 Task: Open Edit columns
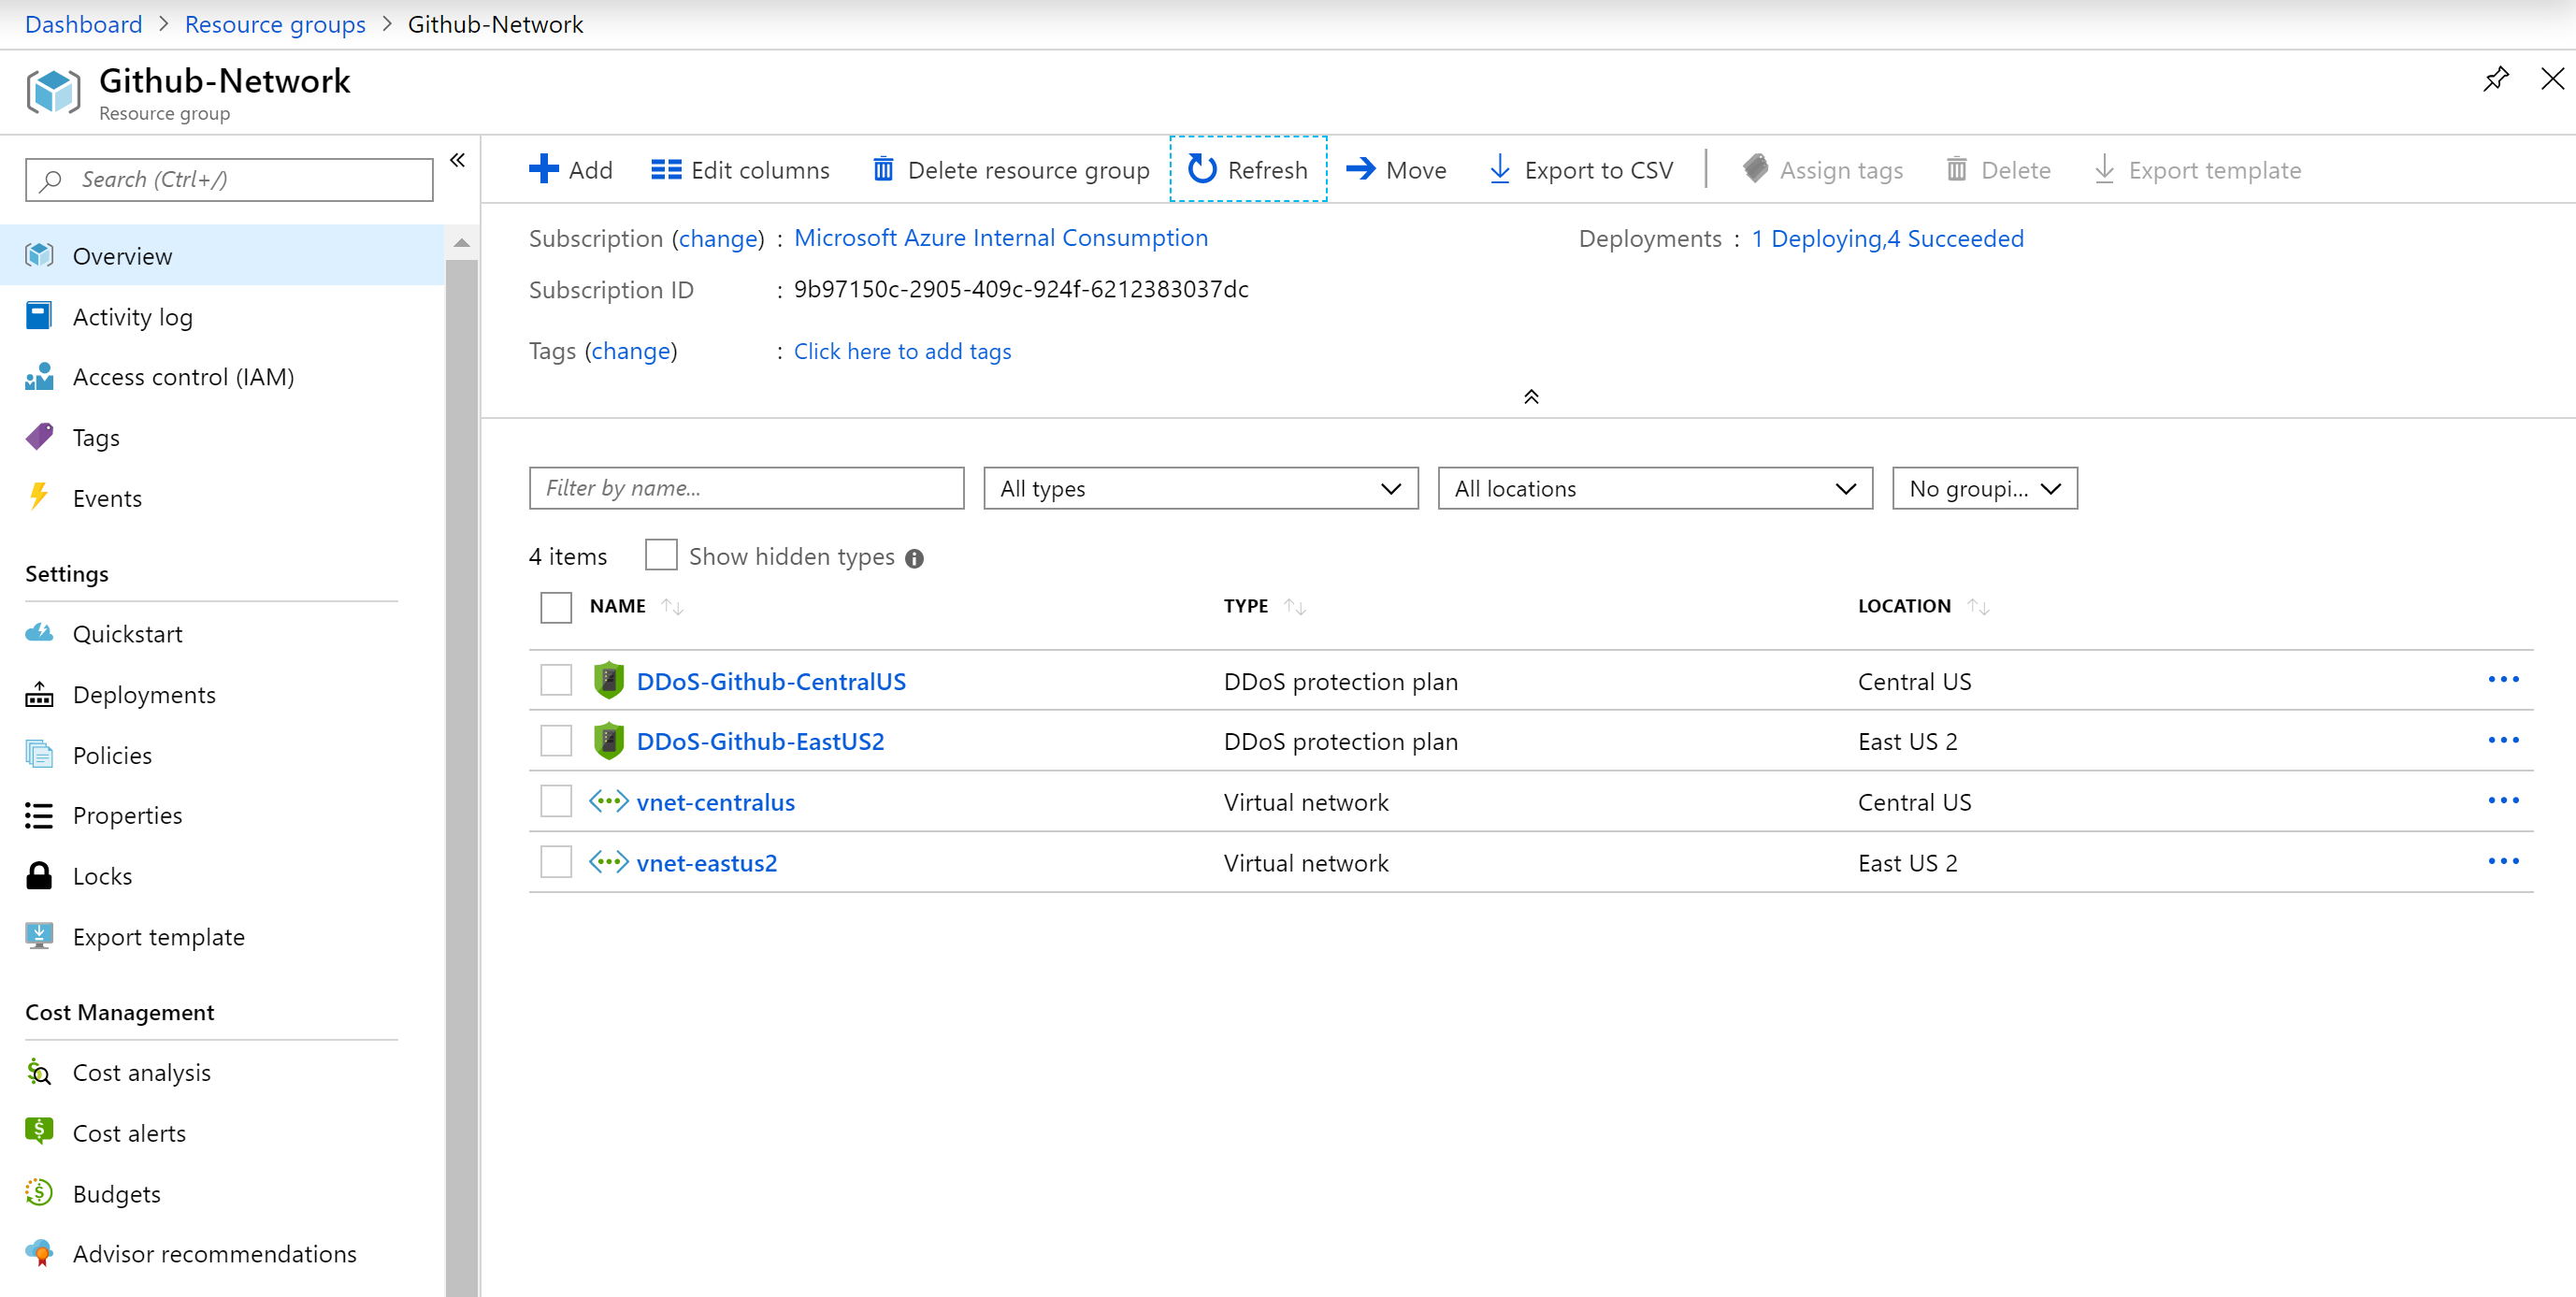pos(740,170)
